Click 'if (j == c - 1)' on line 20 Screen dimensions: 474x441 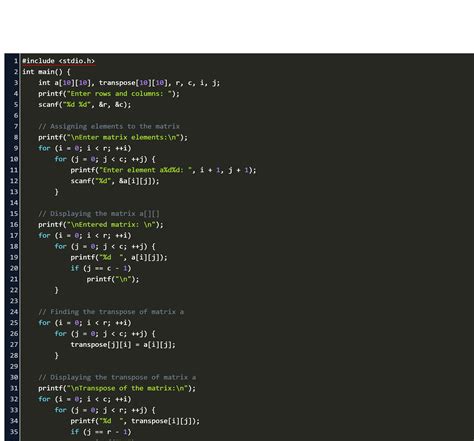click(x=101, y=268)
